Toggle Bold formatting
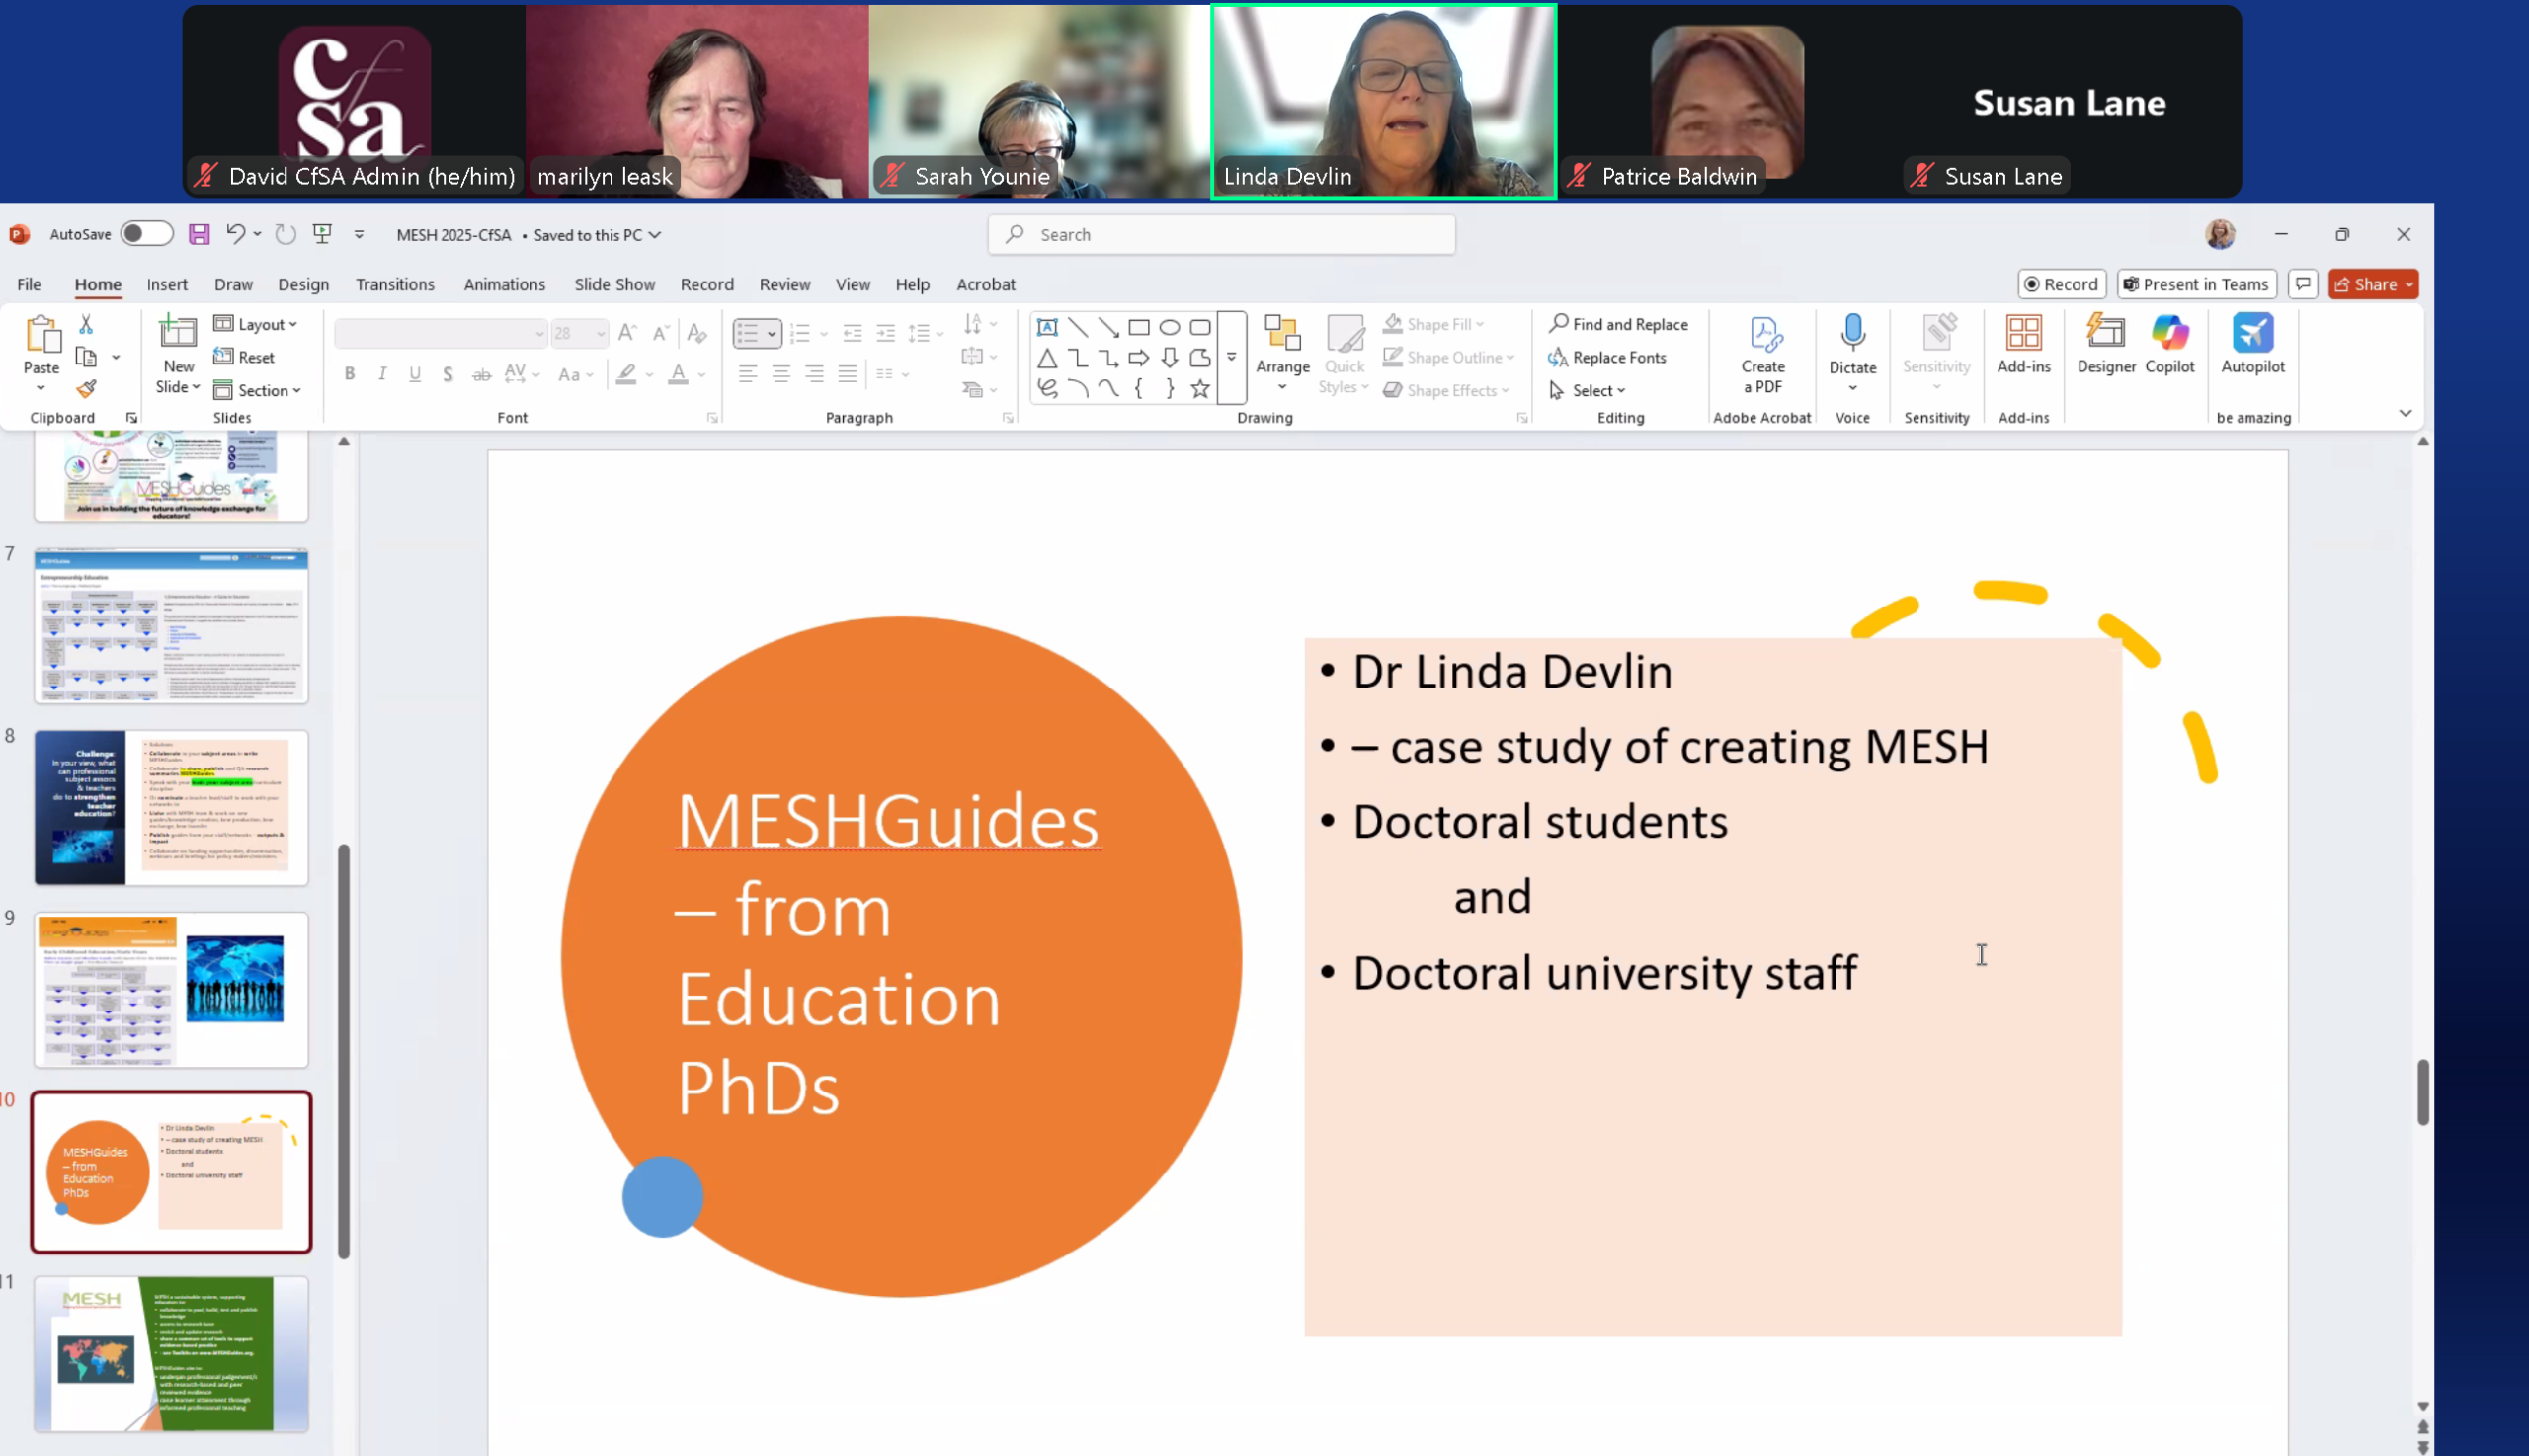 (x=349, y=374)
